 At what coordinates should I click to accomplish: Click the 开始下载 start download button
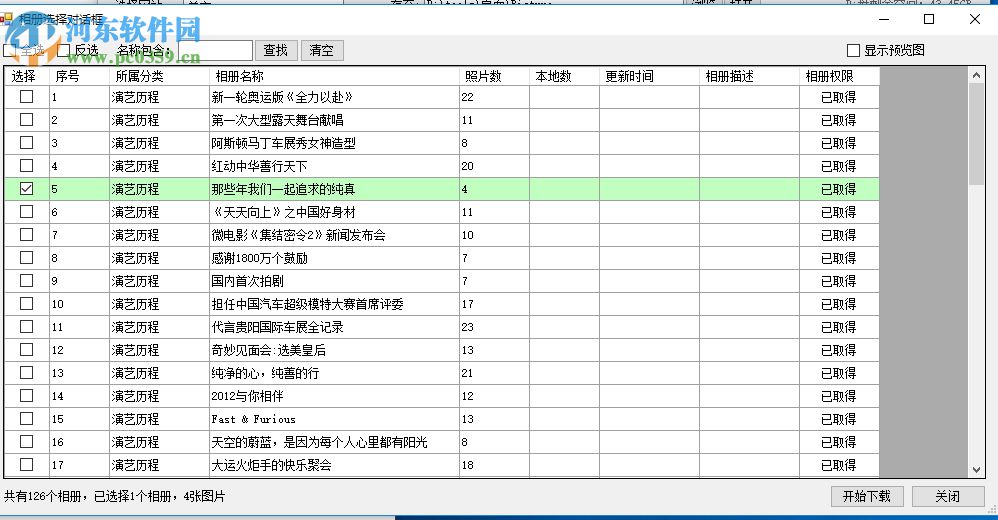point(867,496)
